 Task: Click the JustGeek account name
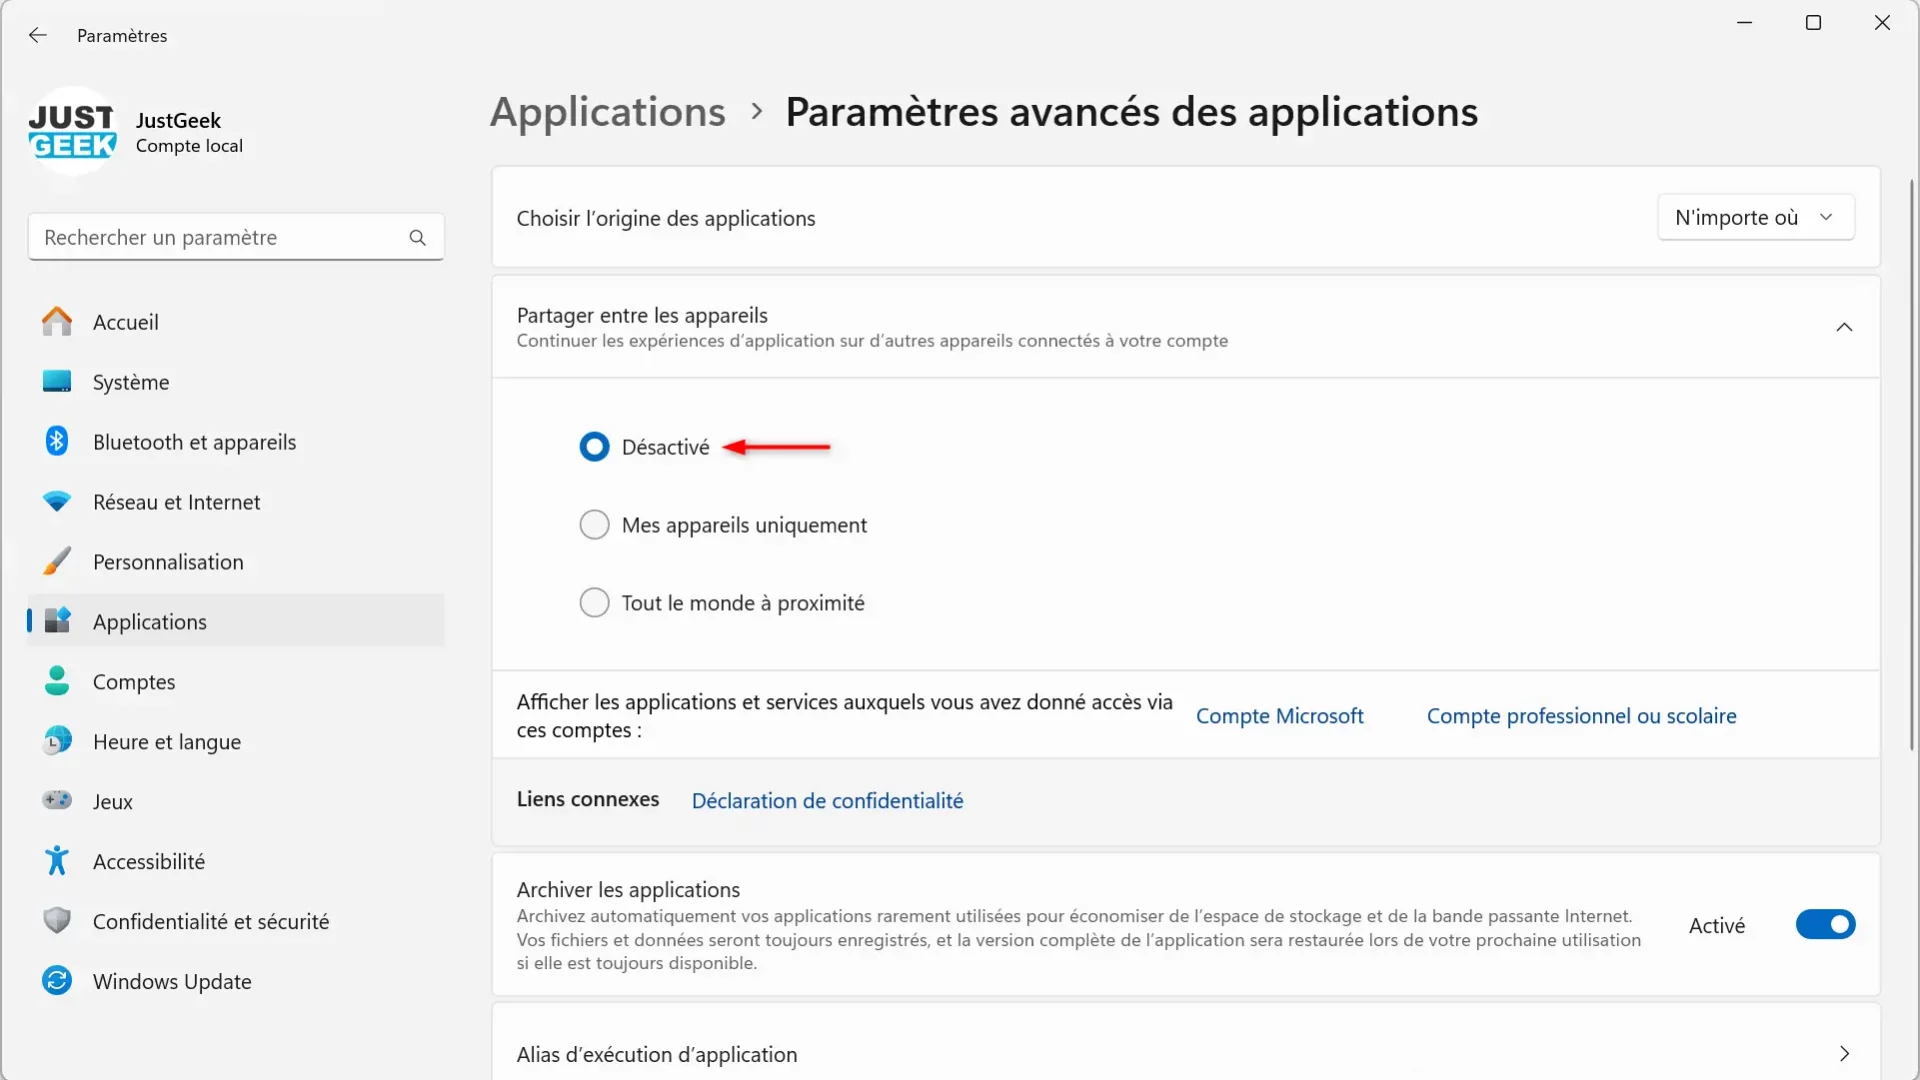point(178,120)
